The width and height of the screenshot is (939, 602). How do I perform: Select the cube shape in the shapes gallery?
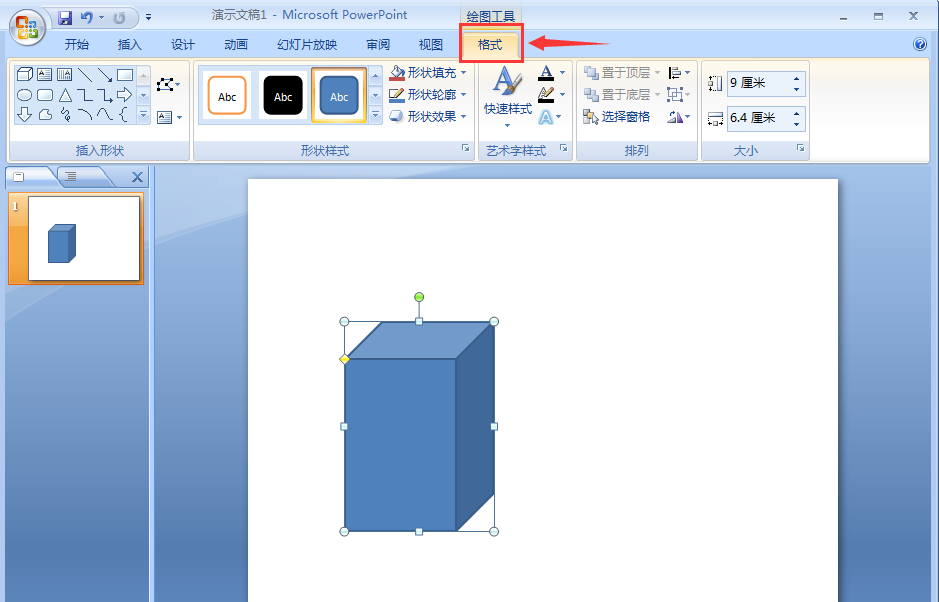(x=26, y=75)
